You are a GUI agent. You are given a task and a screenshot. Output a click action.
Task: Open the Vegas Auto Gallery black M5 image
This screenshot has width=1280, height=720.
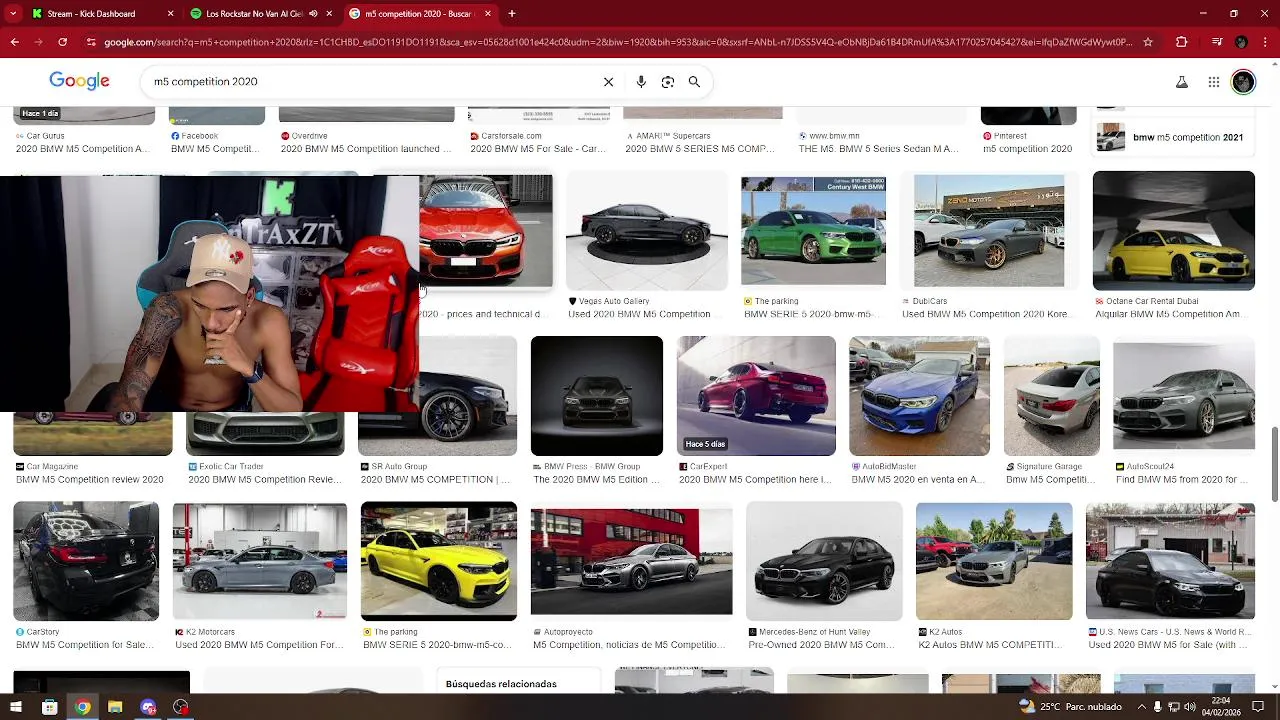pos(647,231)
